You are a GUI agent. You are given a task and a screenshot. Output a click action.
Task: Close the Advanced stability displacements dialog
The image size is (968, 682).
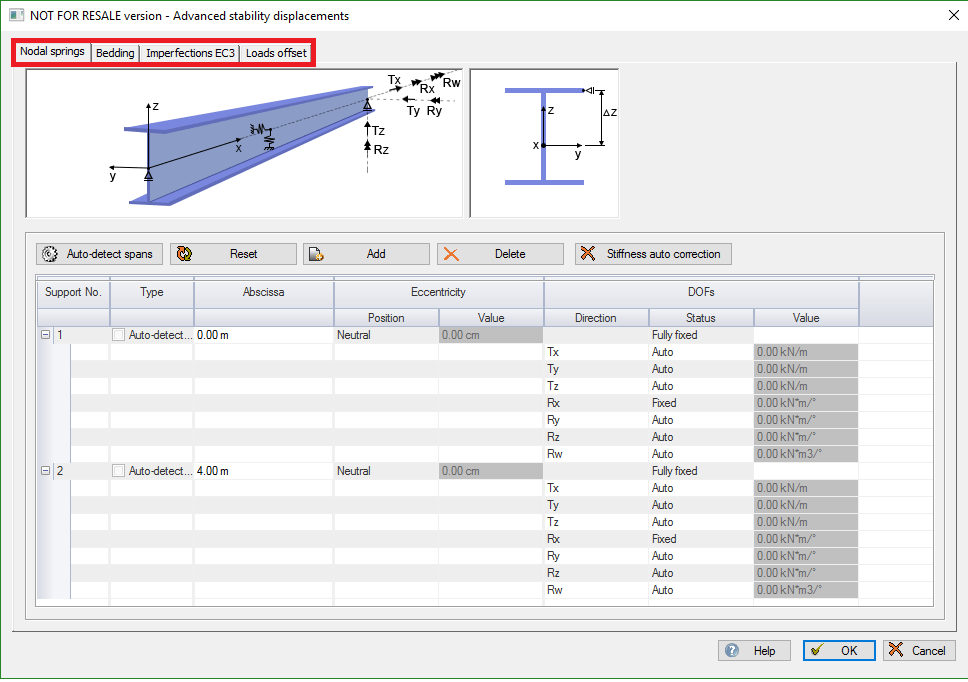click(951, 15)
